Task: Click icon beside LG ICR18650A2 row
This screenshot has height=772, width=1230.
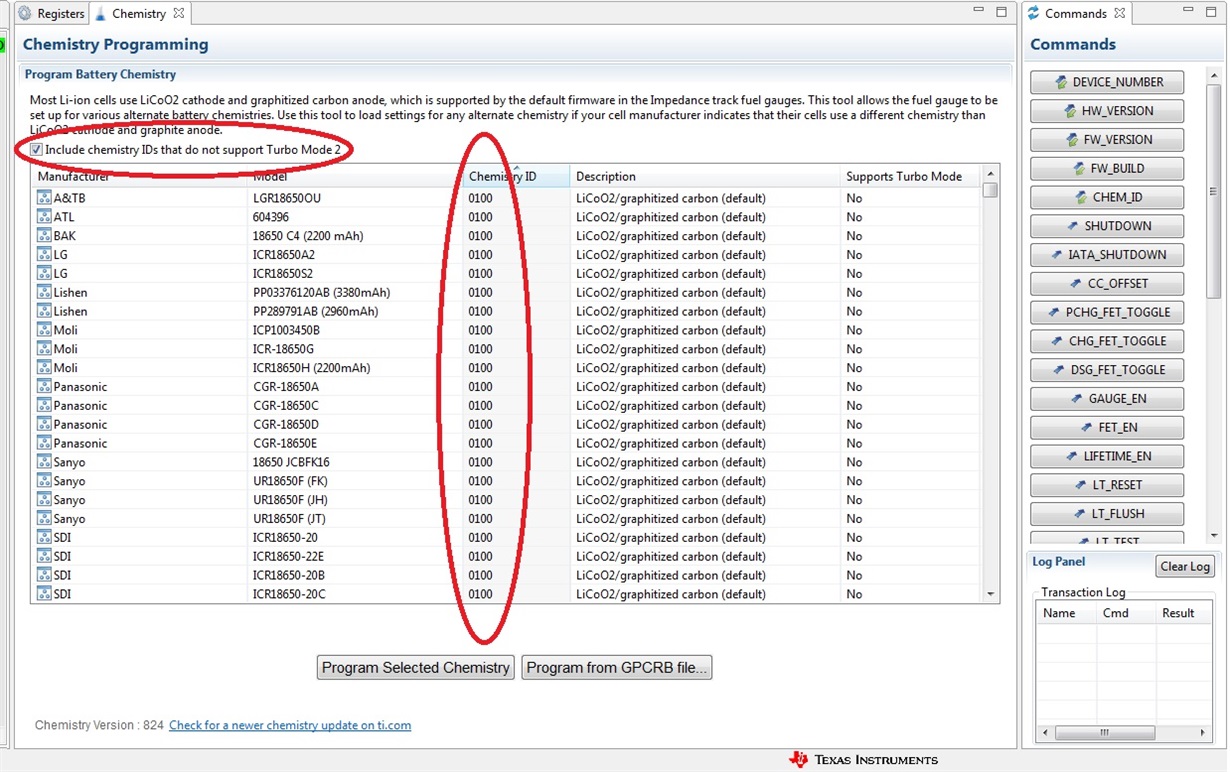Action: [x=44, y=255]
